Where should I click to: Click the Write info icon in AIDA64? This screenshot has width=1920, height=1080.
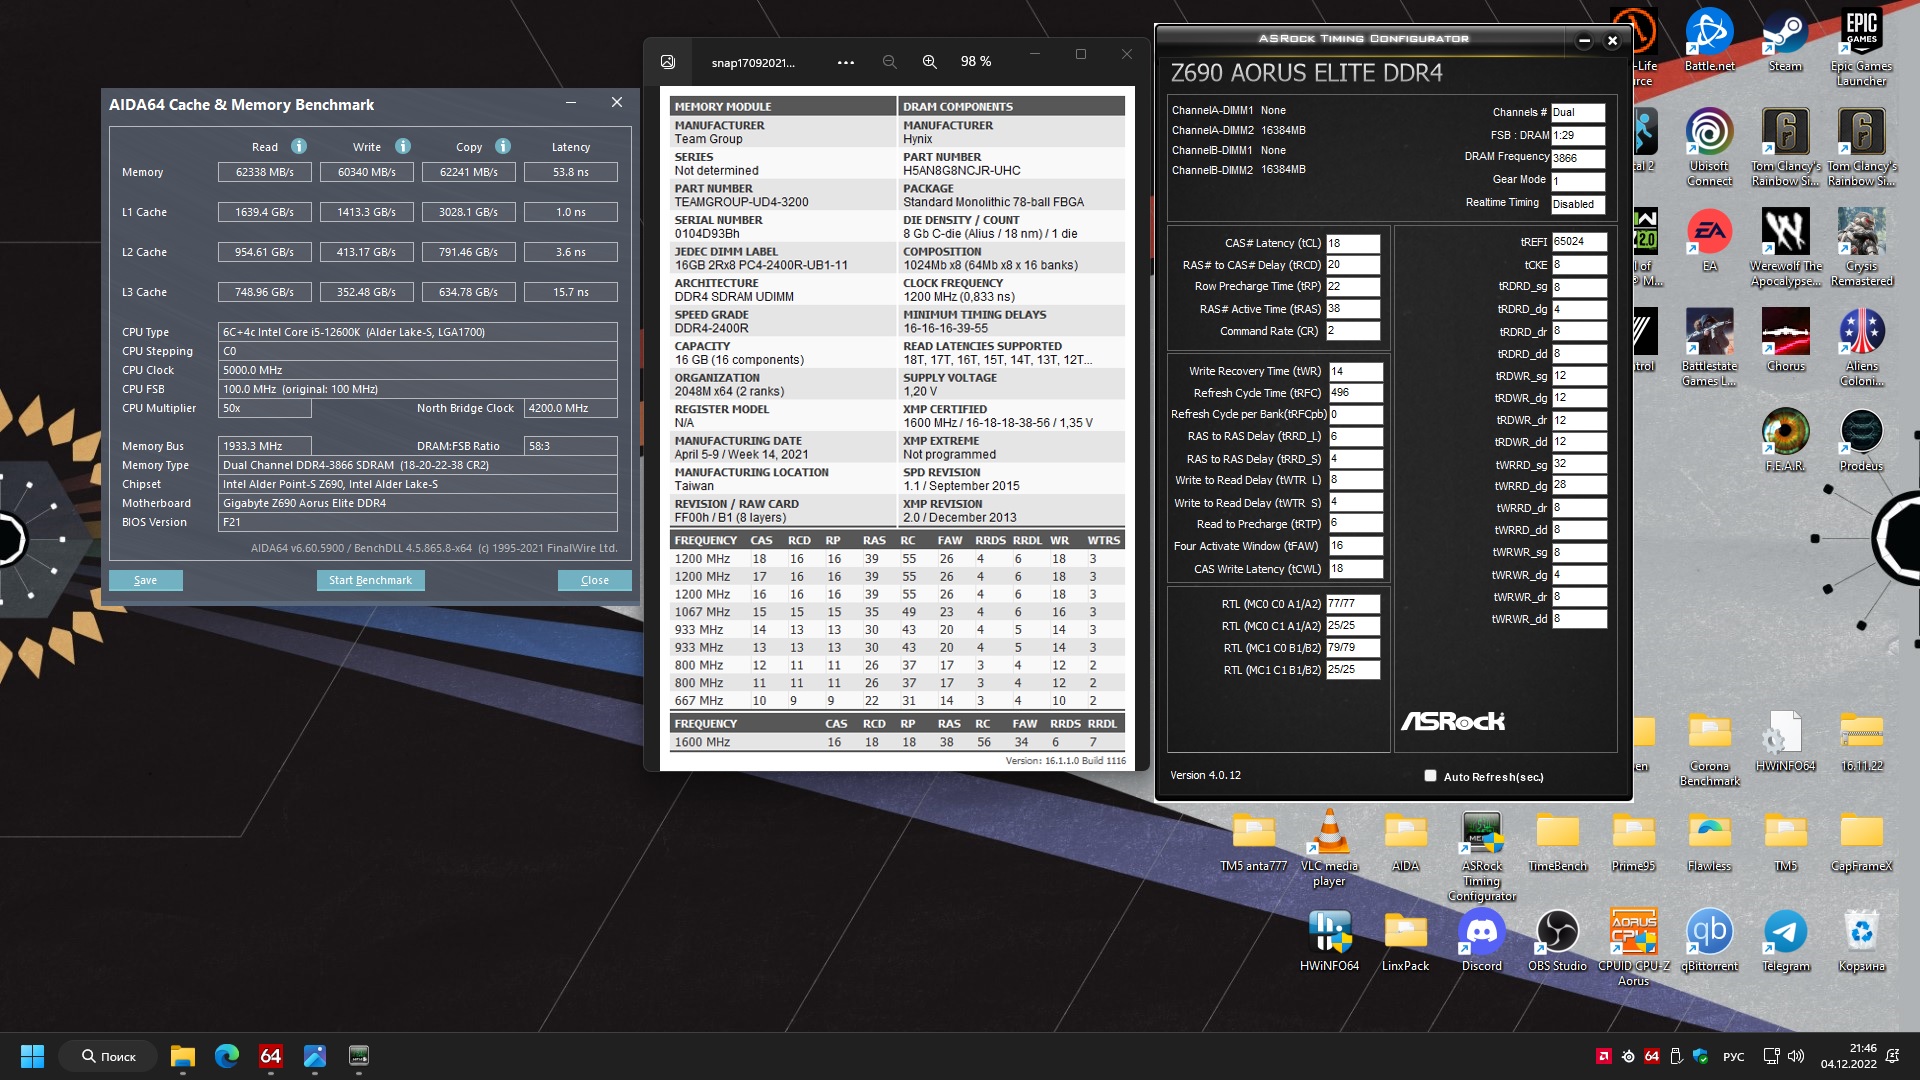pyautogui.click(x=403, y=146)
